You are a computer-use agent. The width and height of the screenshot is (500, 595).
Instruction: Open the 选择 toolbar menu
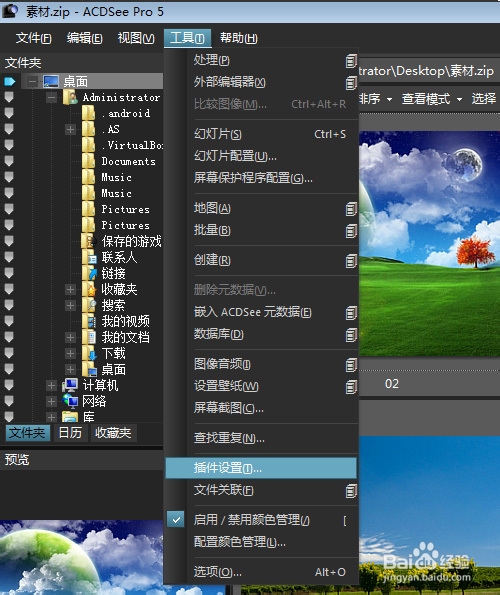pyautogui.click(x=484, y=99)
